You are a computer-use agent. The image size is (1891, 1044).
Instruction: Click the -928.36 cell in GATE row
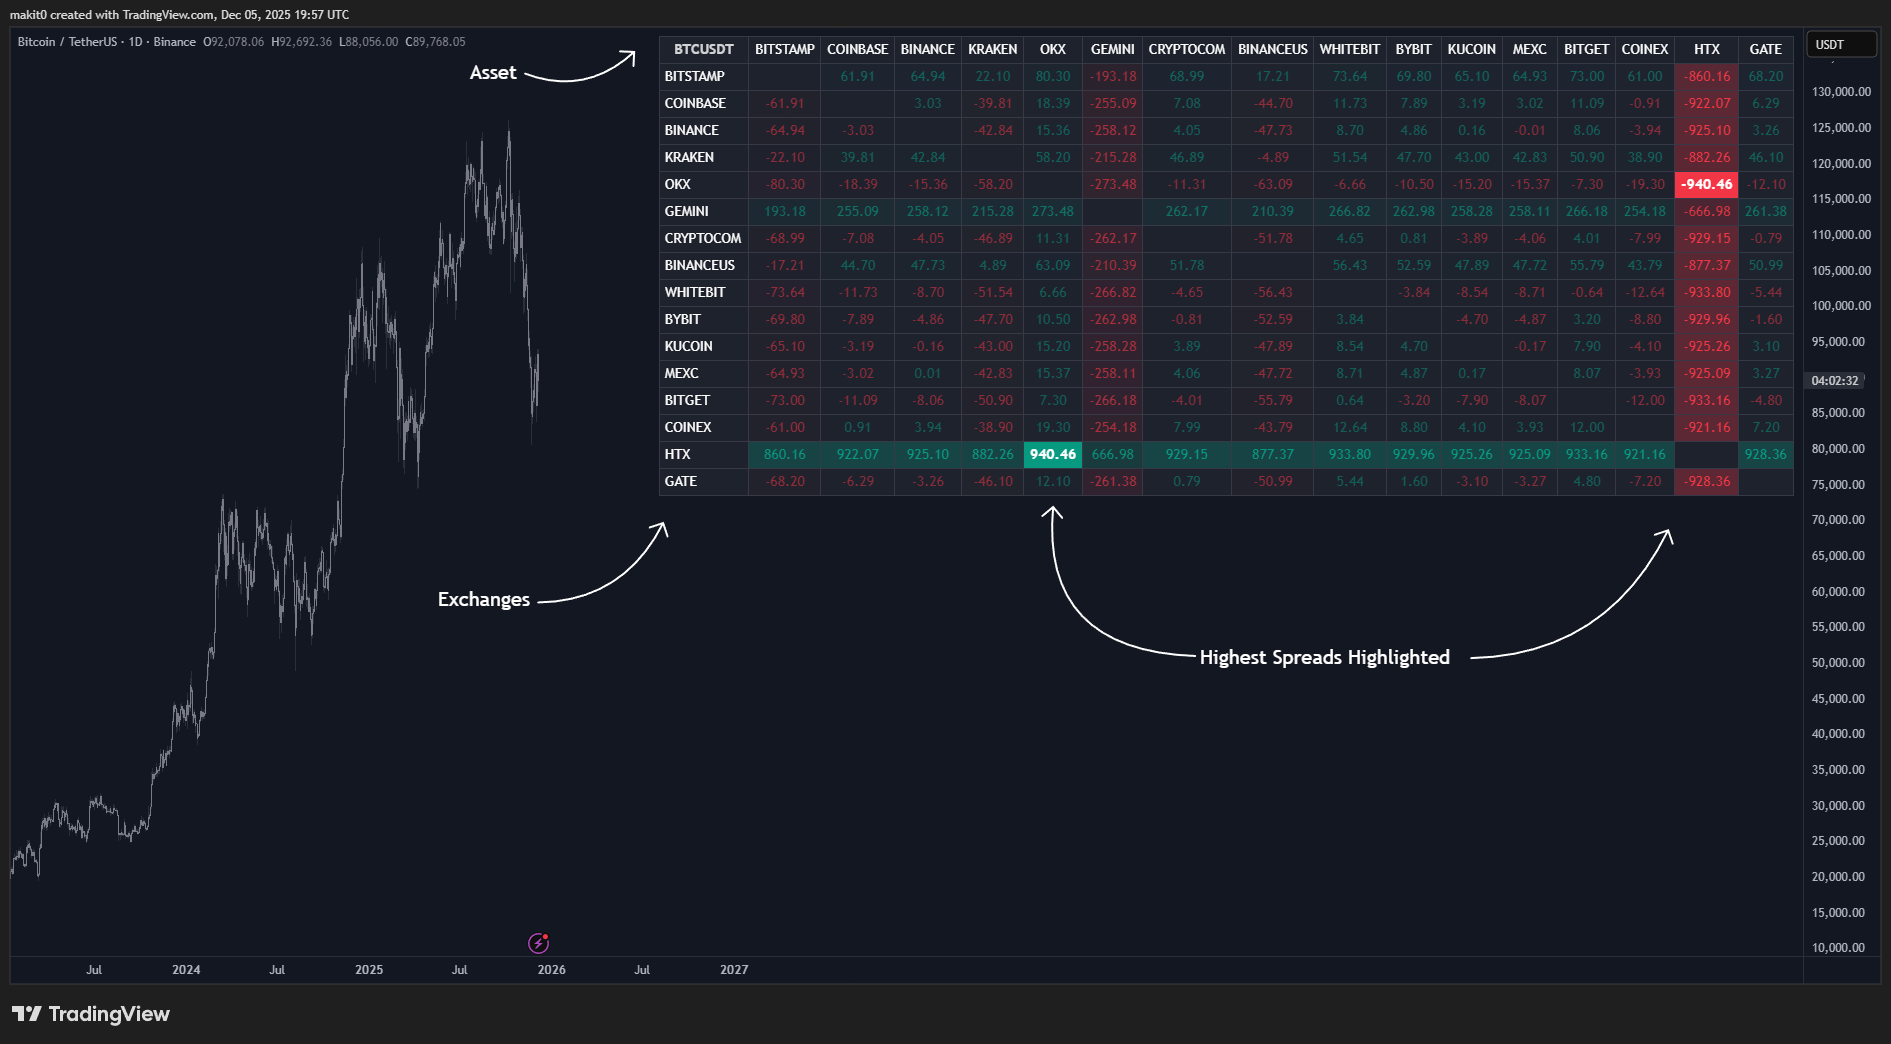coord(1707,481)
